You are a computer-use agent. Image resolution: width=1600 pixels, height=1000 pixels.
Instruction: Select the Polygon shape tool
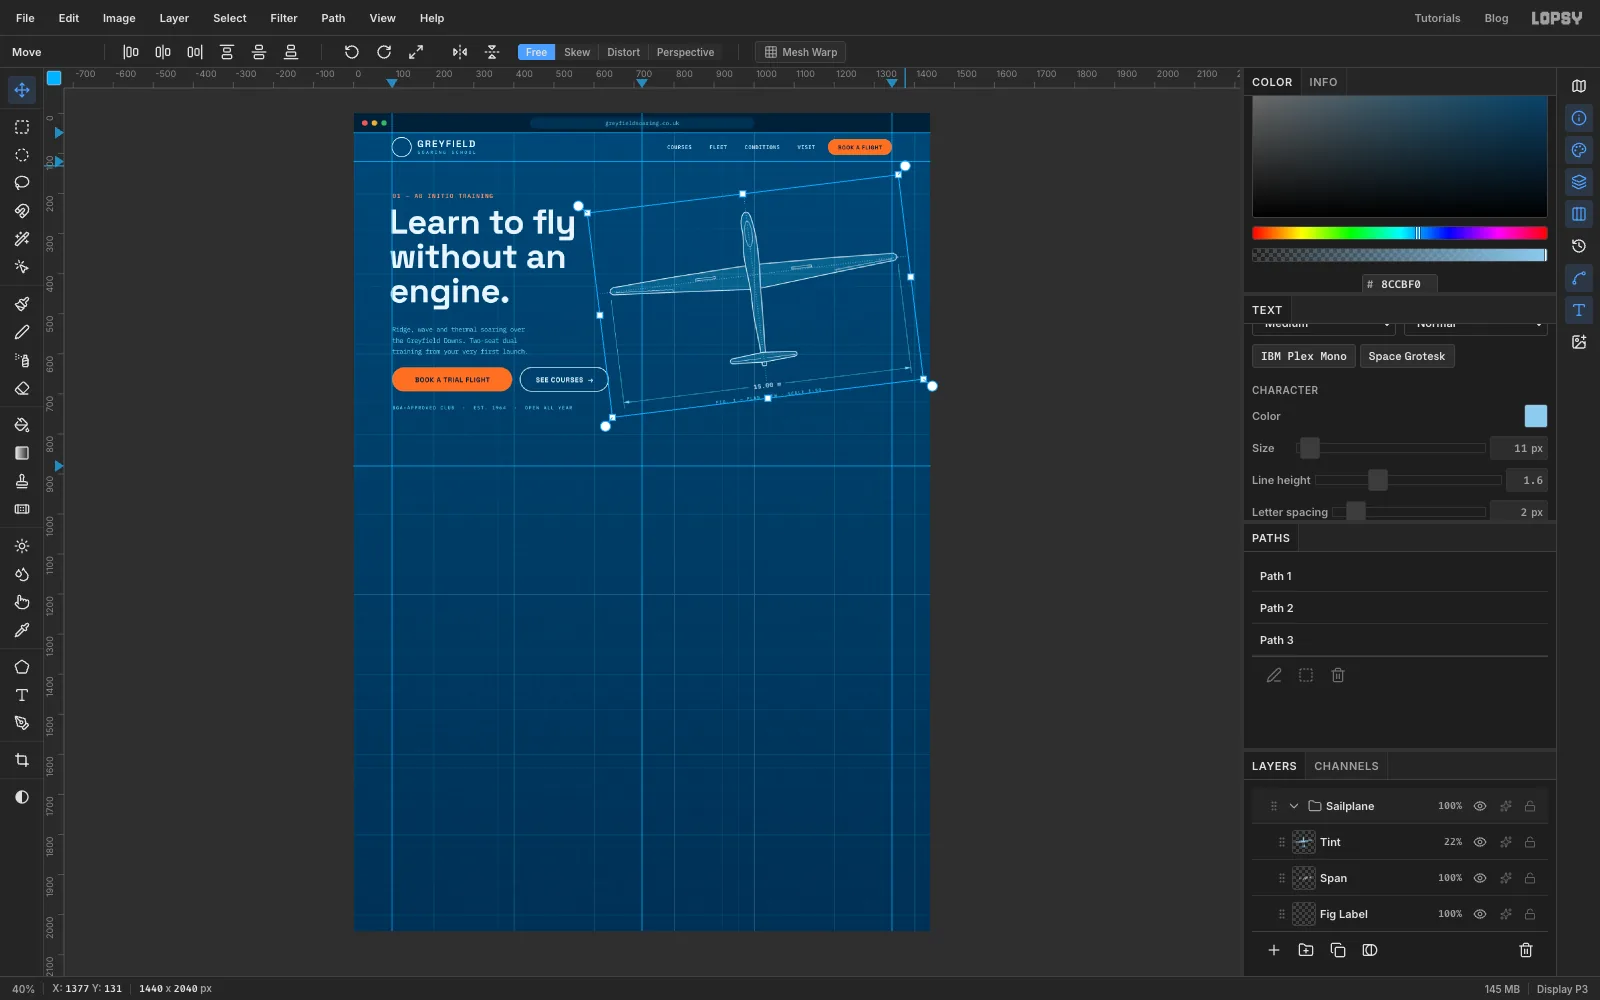click(x=22, y=667)
